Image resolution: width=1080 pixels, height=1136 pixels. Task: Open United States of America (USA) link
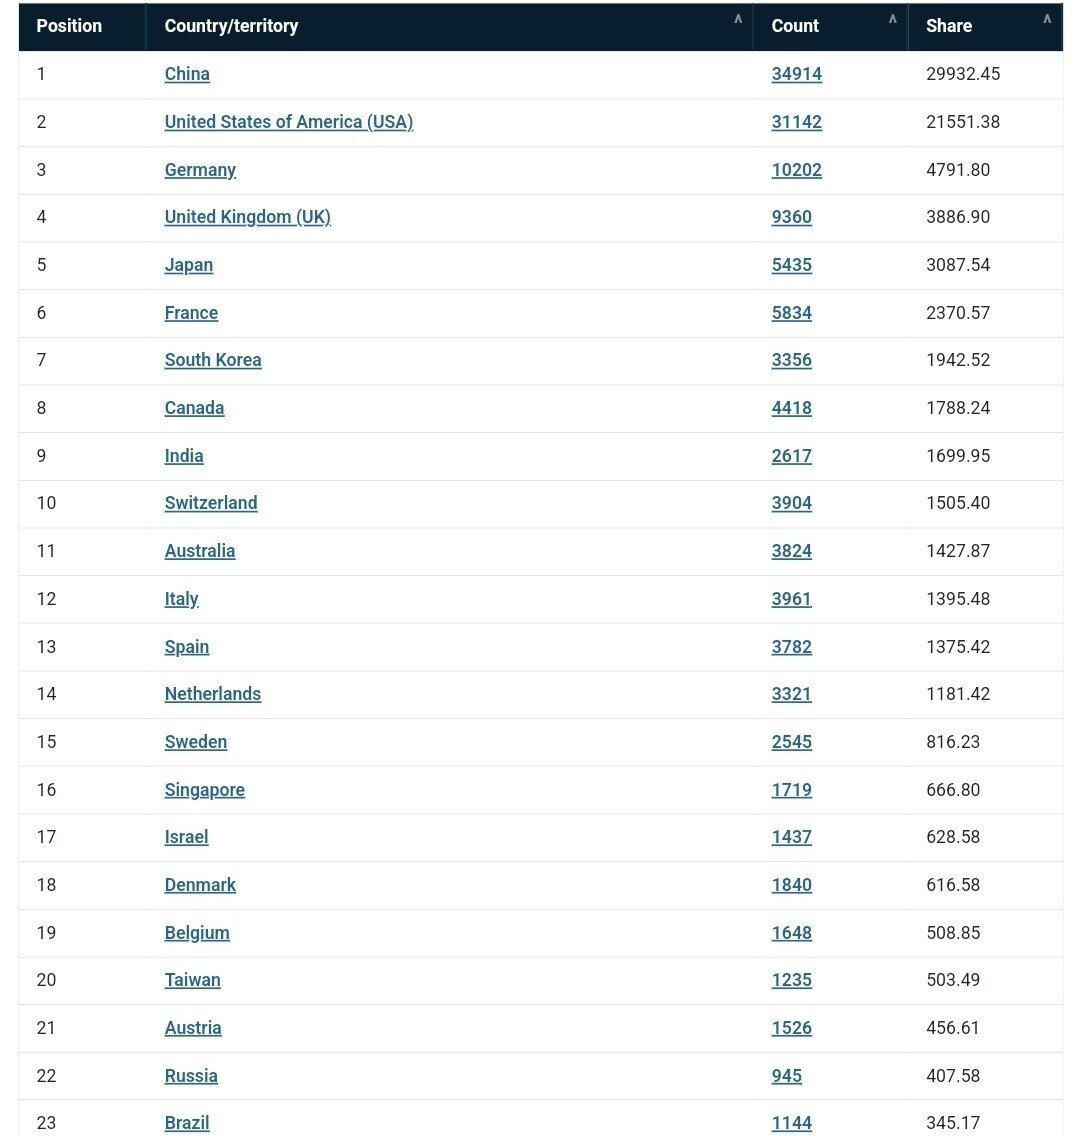pyautogui.click(x=288, y=122)
